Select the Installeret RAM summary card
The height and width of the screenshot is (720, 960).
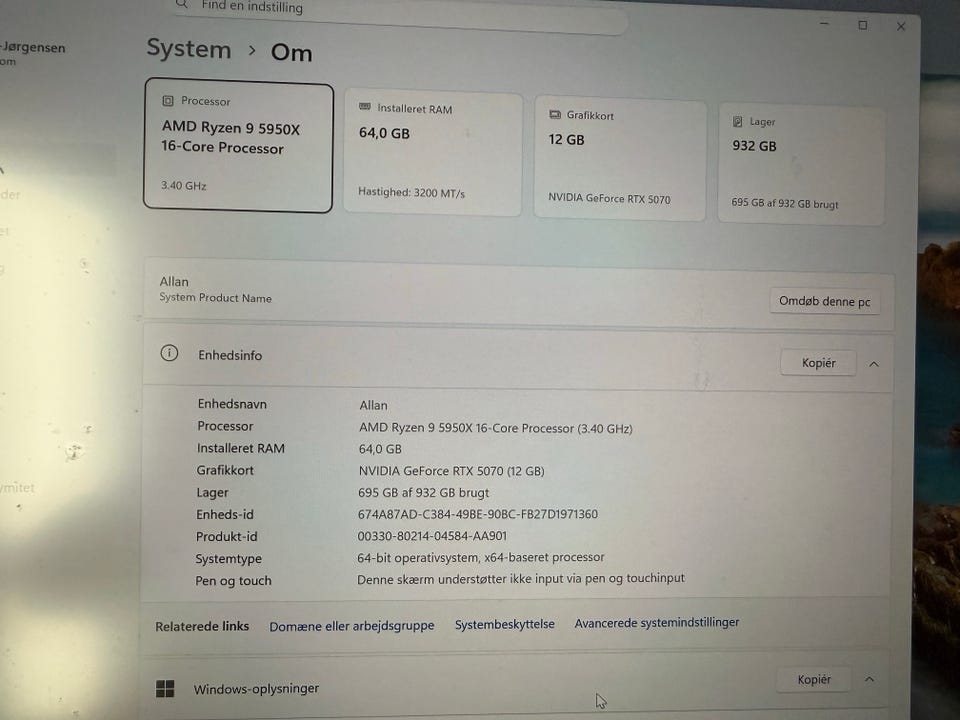click(433, 152)
